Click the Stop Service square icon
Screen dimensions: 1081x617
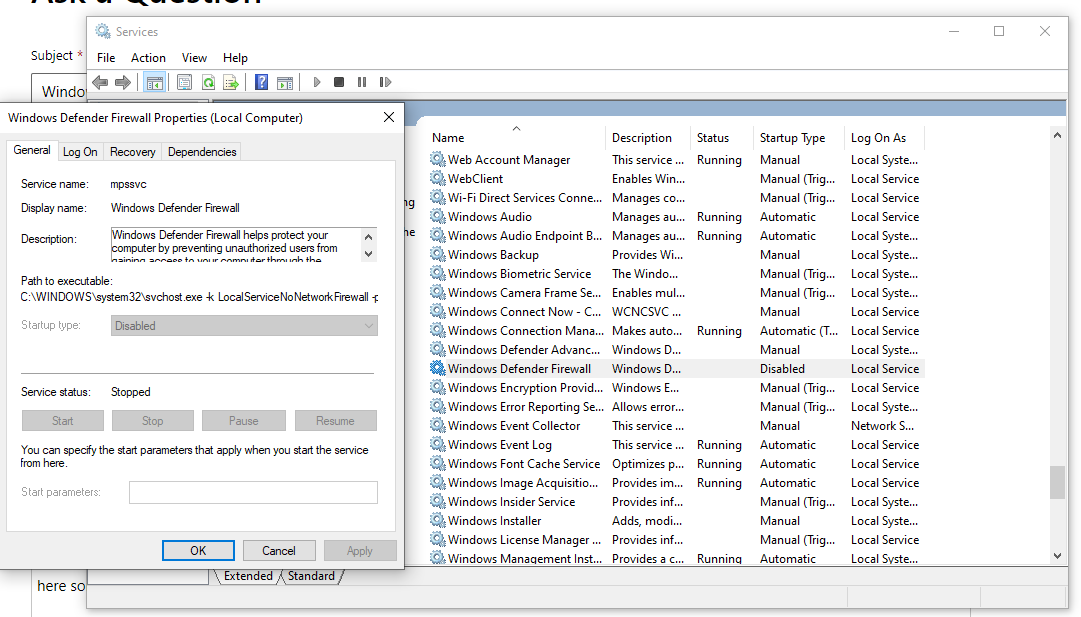(x=339, y=83)
